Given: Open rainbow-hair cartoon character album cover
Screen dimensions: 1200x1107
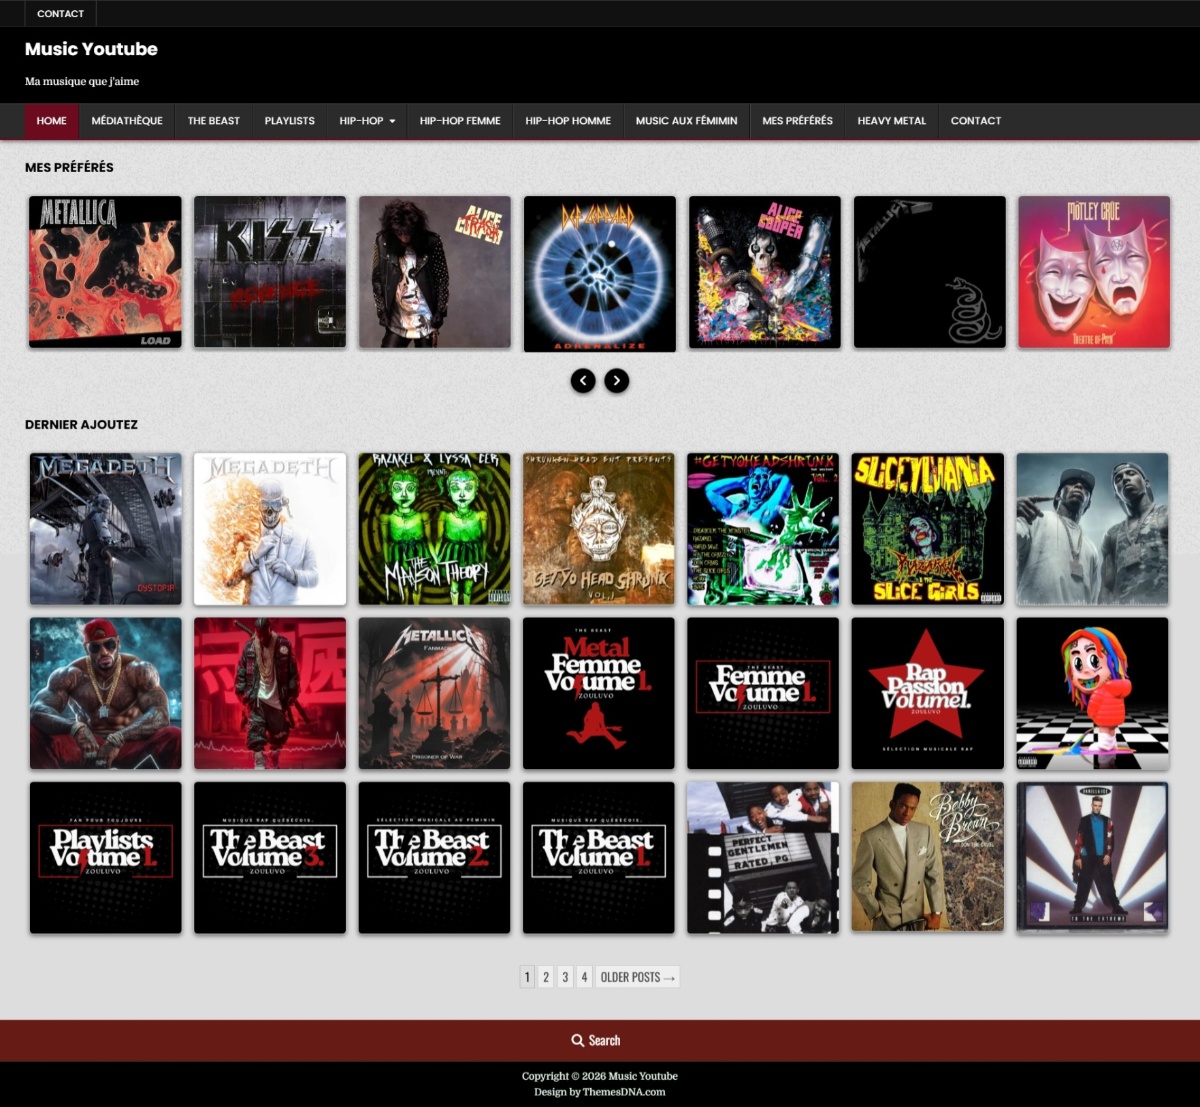Looking at the screenshot, I should click(x=1092, y=693).
